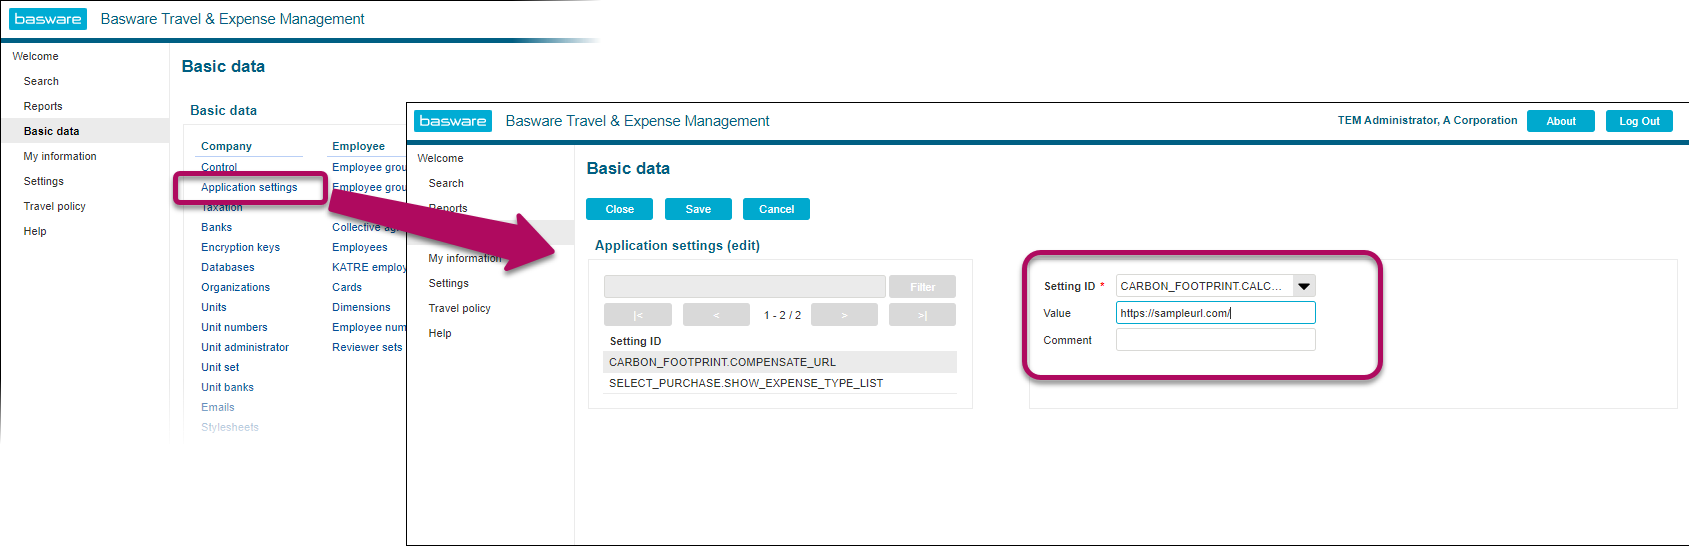Go to first page of settings list
This screenshot has width=1689, height=546.
pos(637,315)
